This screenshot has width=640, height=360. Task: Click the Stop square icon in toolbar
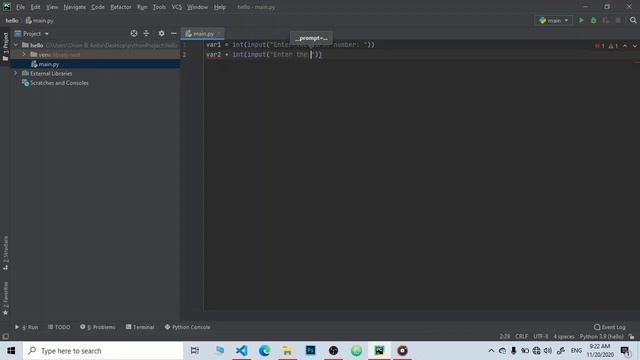click(618, 20)
